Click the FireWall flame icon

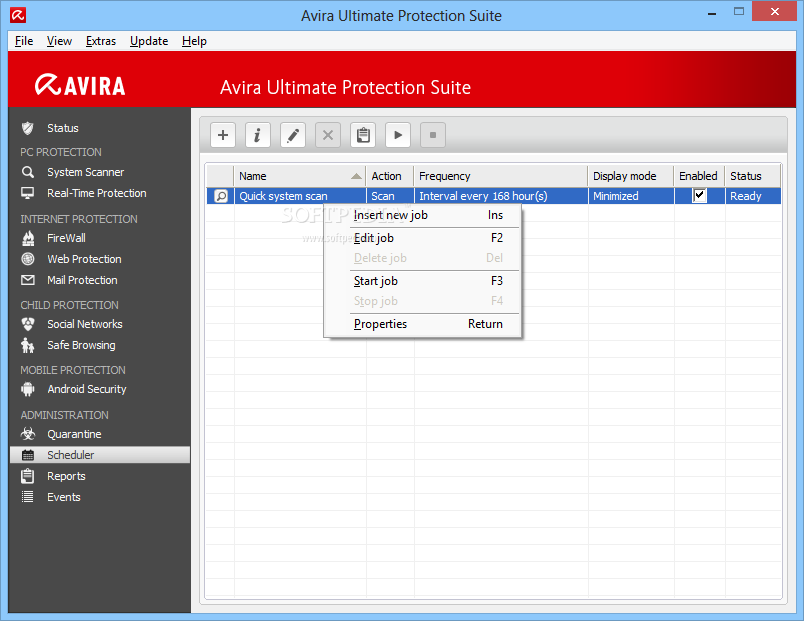coord(28,238)
